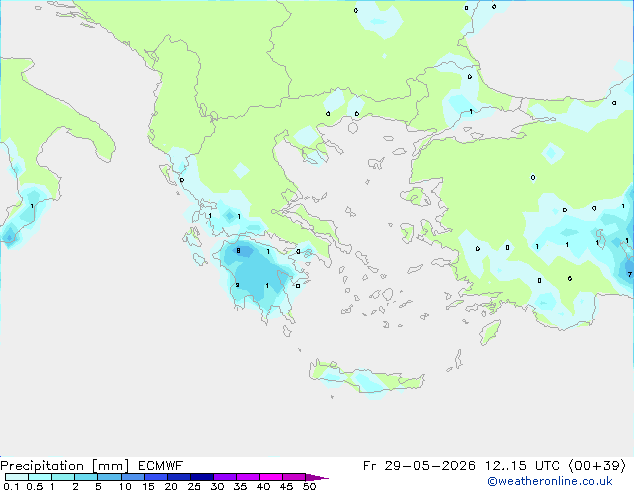Click the "0.5" legend scale value

tap(35, 486)
